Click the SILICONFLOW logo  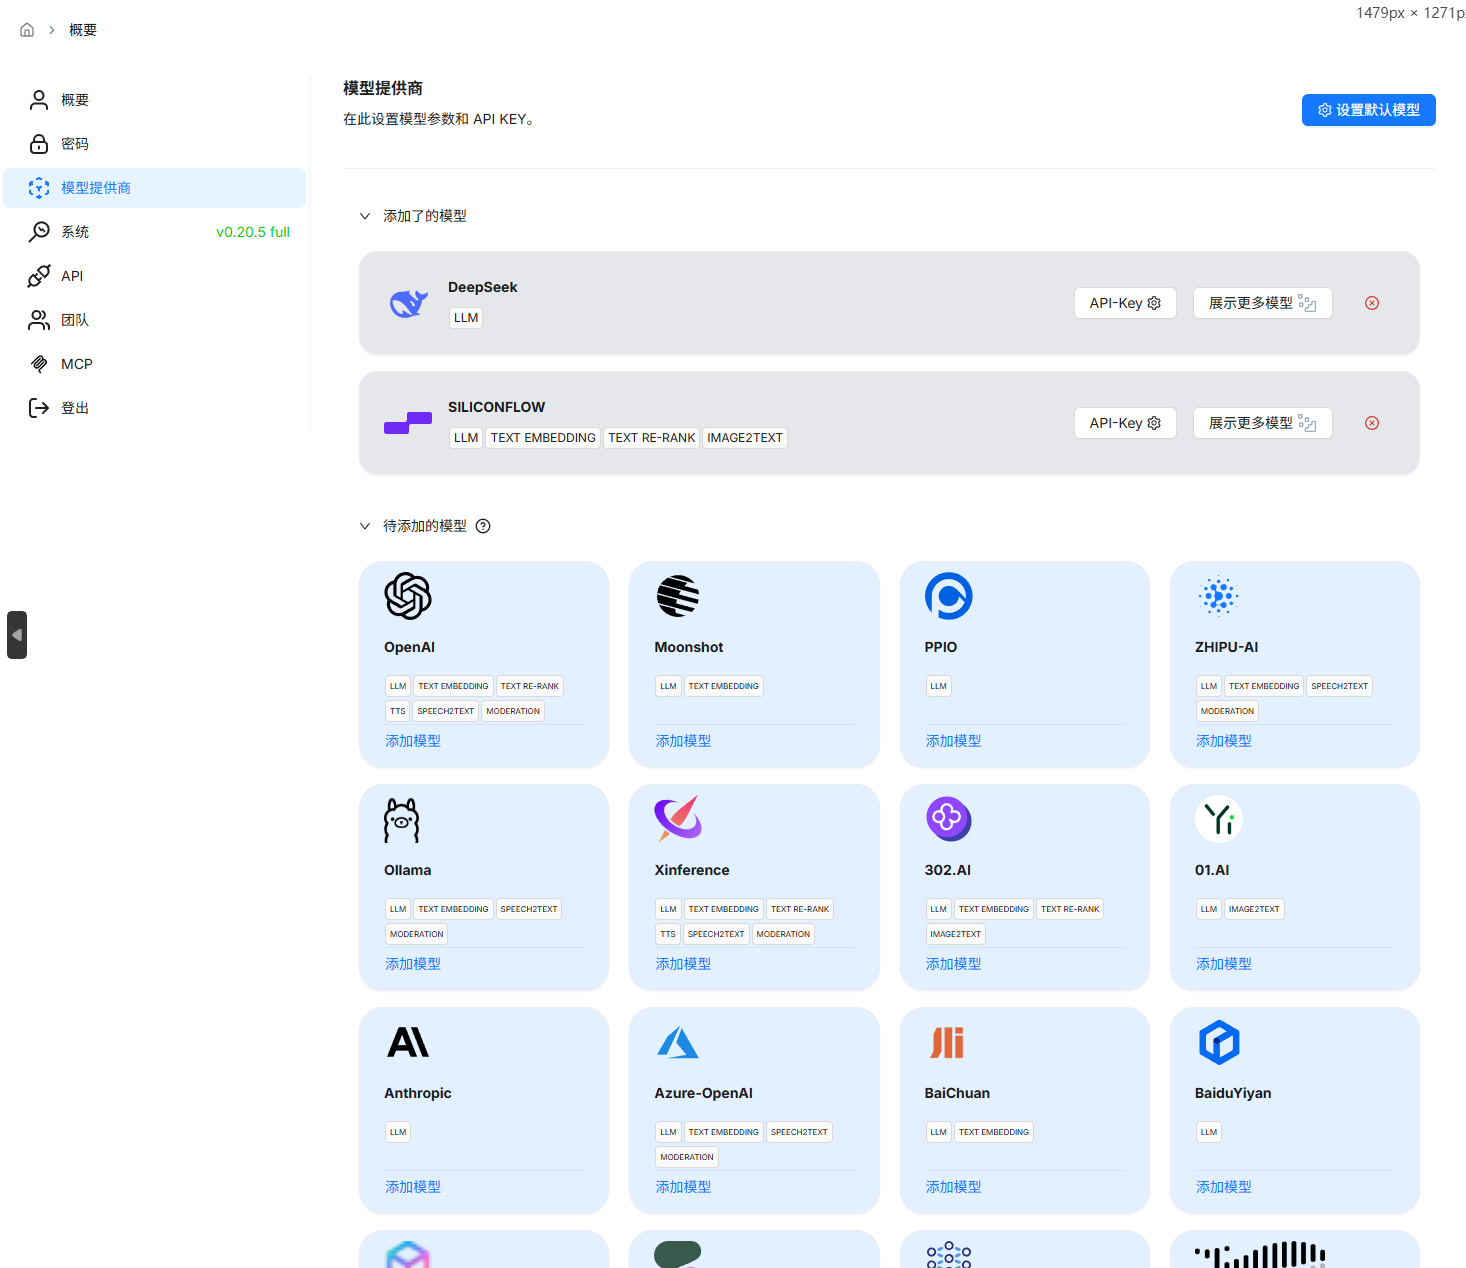pos(408,423)
